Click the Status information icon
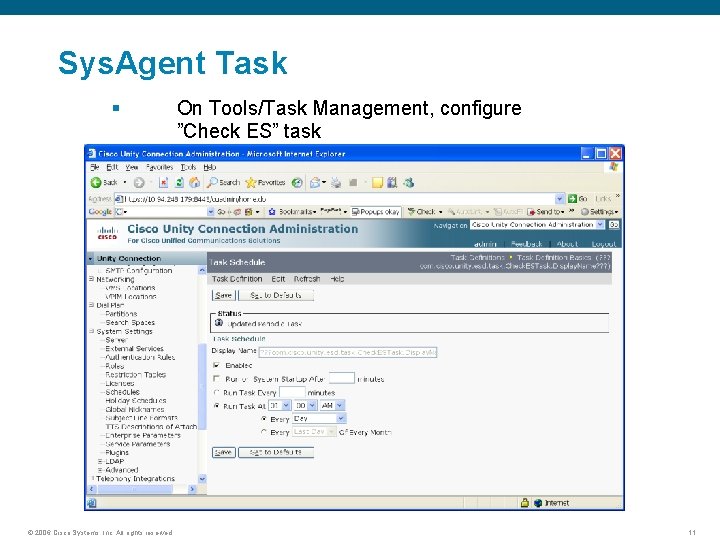720x540 pixels. pyautogui.click(x=219, y=323)
